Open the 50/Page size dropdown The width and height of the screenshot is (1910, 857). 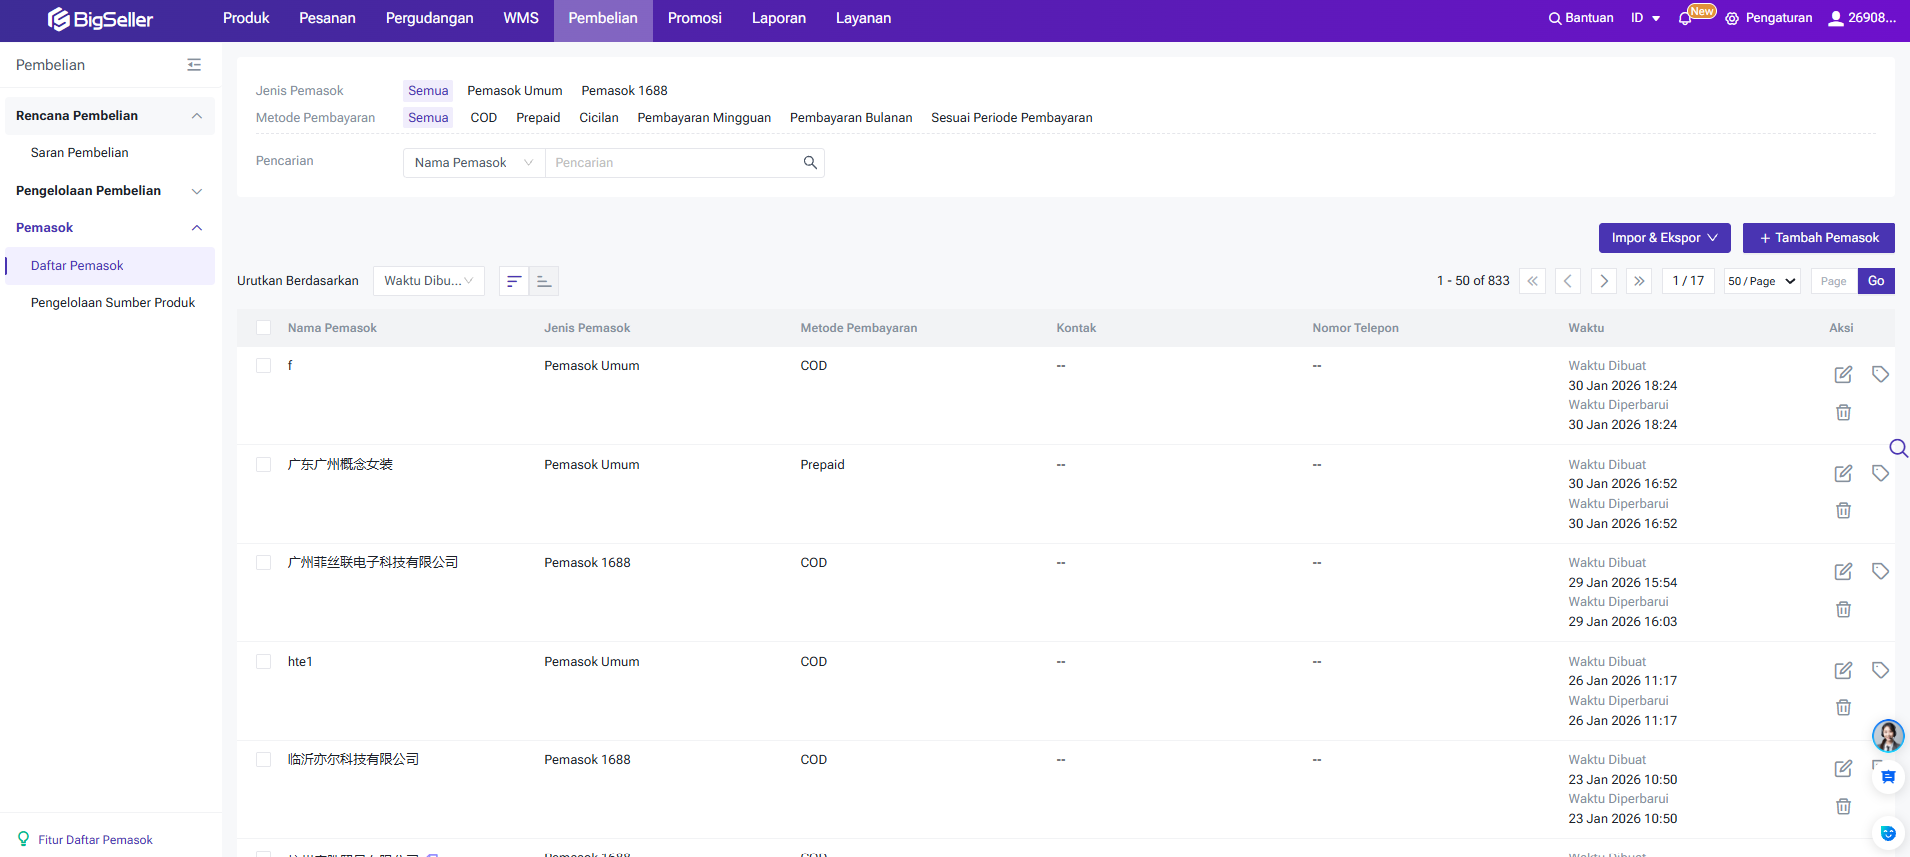pyautogui.click(x=1761, y=281)
